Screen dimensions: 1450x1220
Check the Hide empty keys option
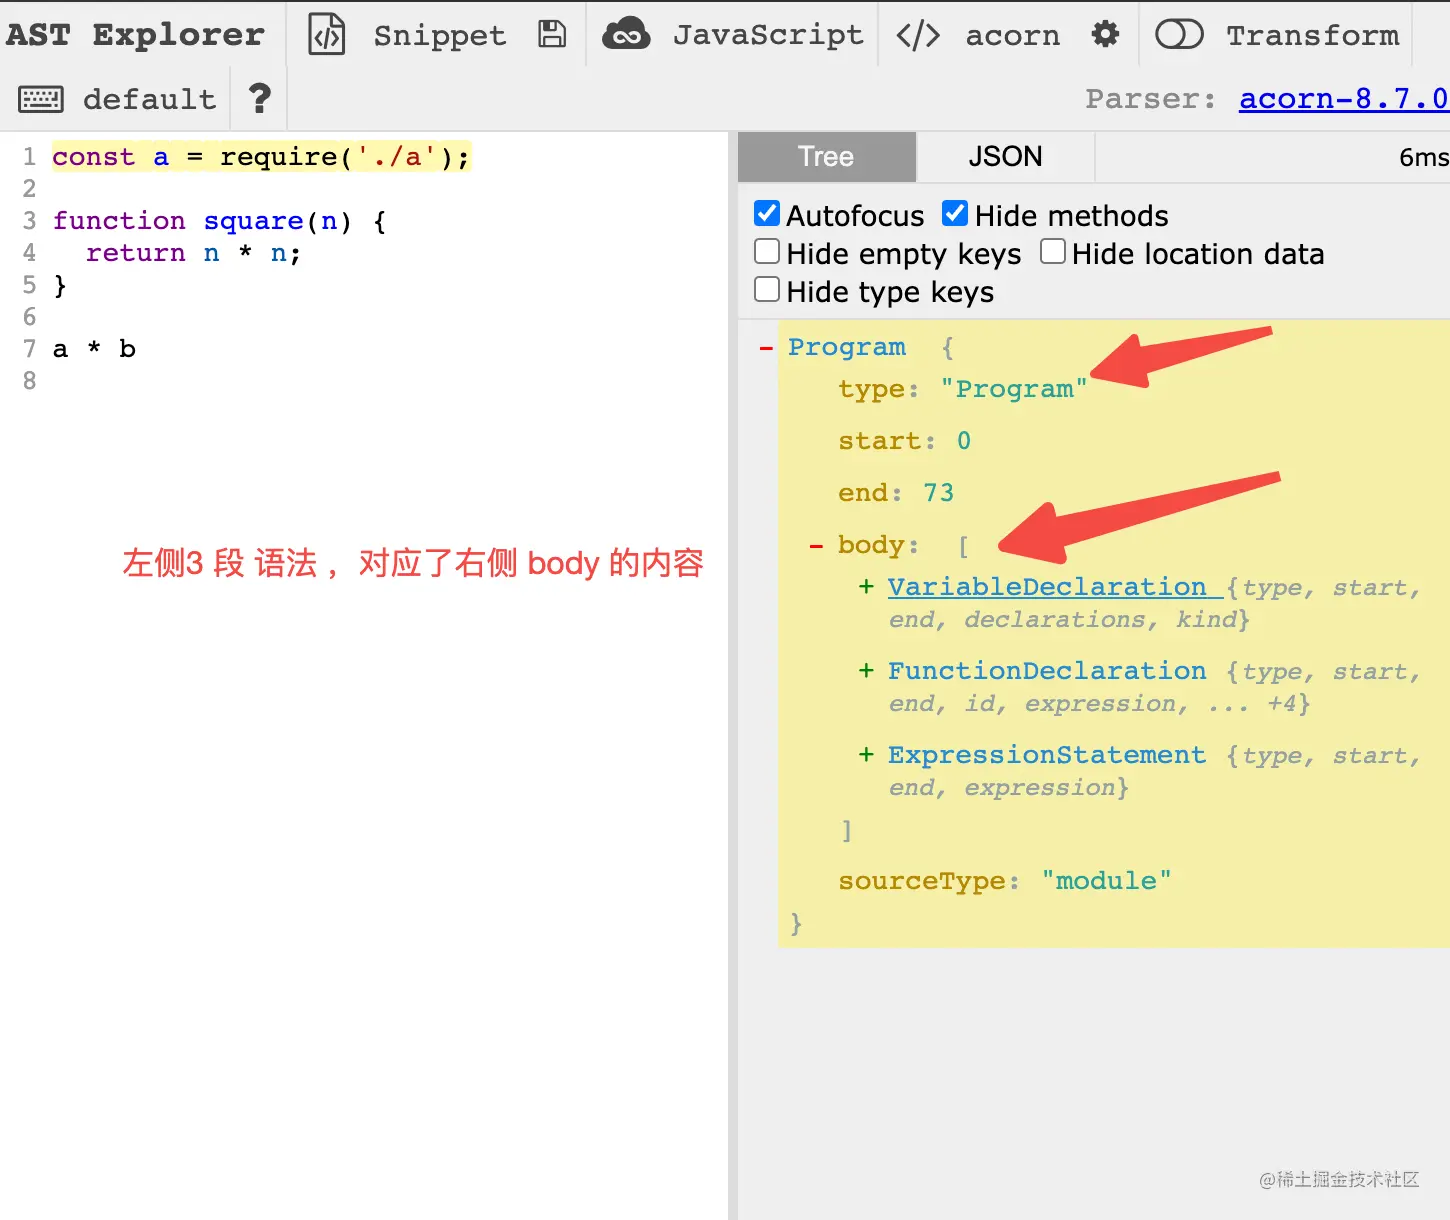point(767,252)
